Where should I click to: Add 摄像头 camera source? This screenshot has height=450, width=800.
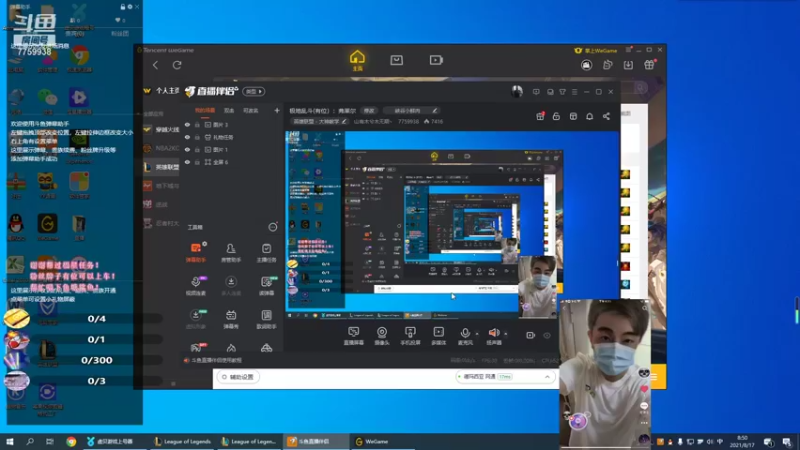pos(382,336)
